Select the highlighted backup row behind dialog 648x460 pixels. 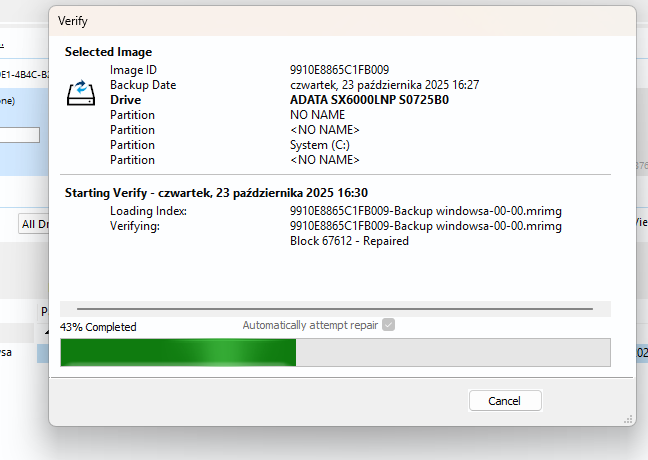(x=20, y=353)
